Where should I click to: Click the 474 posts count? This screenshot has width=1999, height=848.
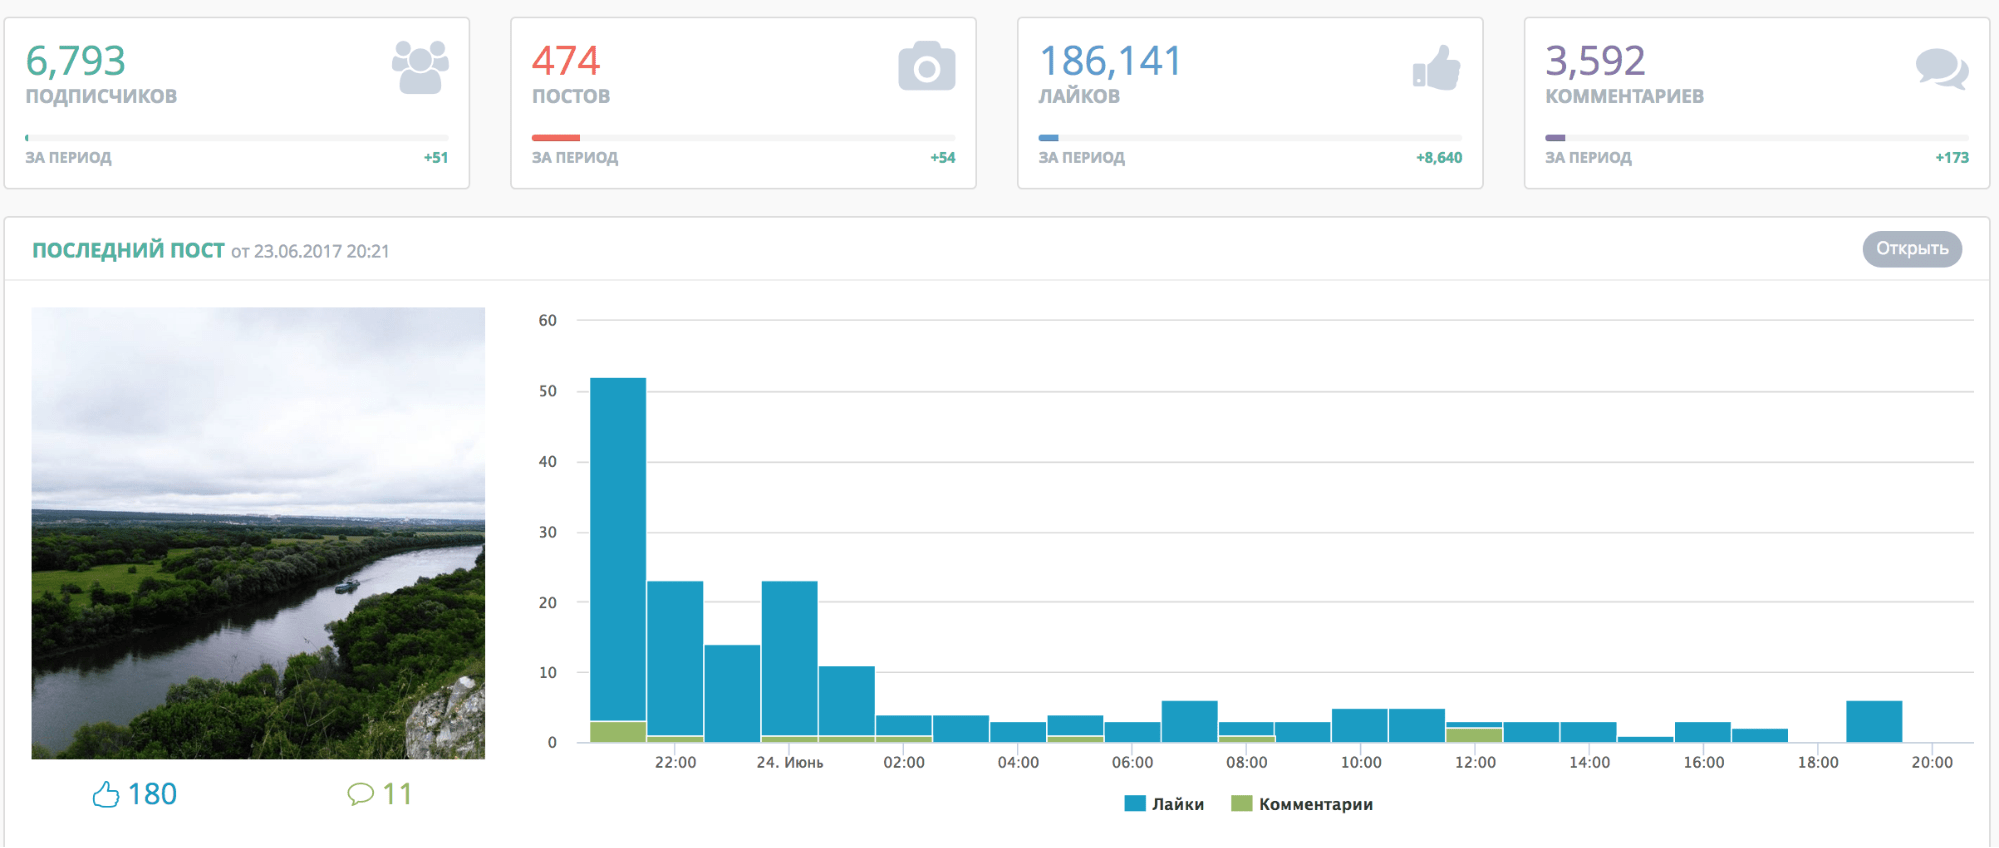click(566, 61)
